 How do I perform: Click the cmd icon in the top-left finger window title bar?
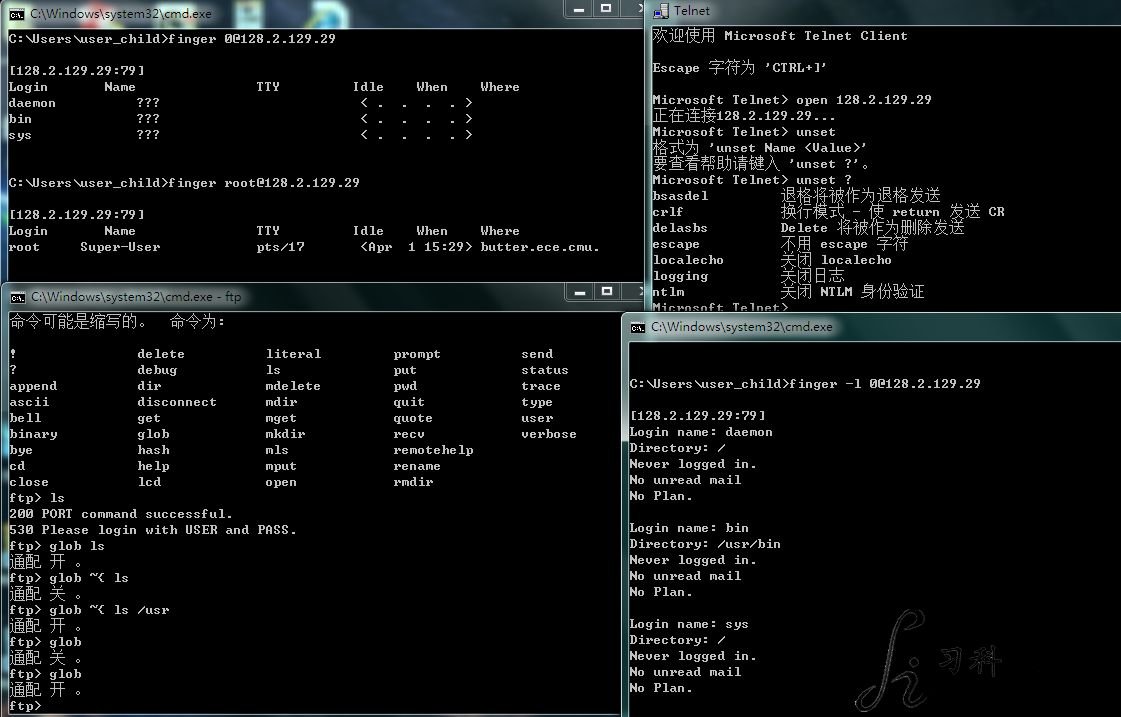pyautogui.click(x=17, y=14)
